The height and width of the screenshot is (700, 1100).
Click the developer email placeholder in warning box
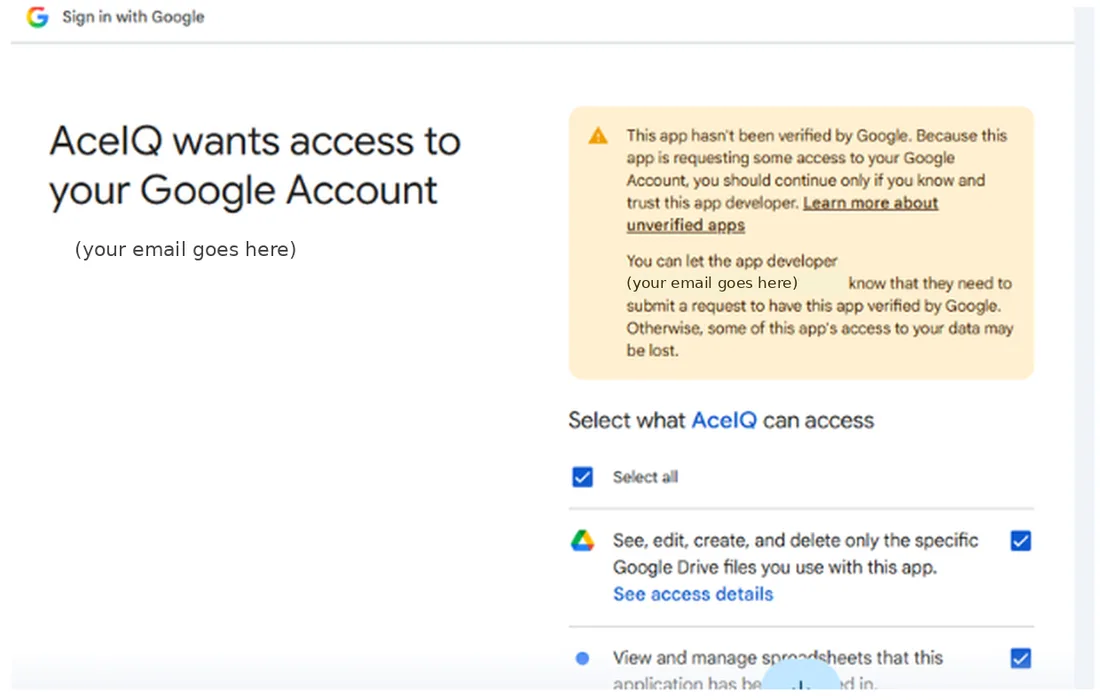tap(712, 283)
